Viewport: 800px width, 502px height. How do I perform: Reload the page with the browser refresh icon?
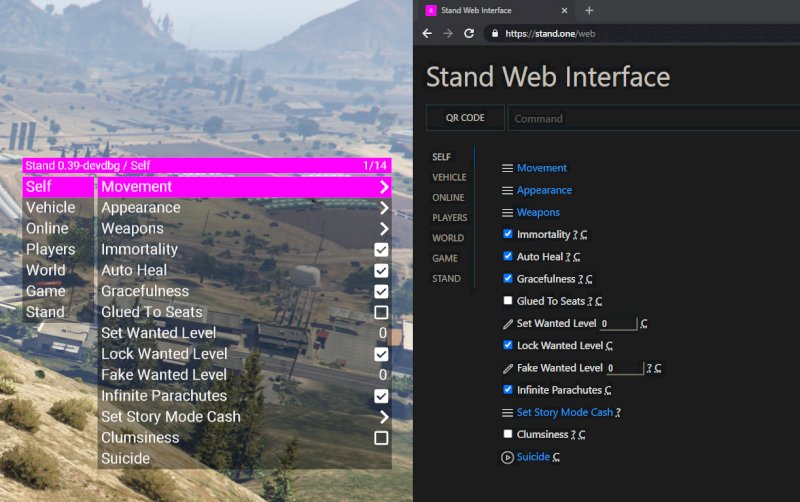(x=469, y=33)
